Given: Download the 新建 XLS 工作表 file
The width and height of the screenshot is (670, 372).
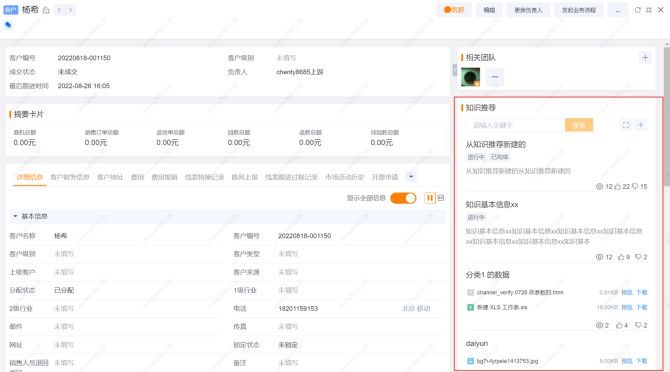Looking at the screenshot, I should coord(641,307).
